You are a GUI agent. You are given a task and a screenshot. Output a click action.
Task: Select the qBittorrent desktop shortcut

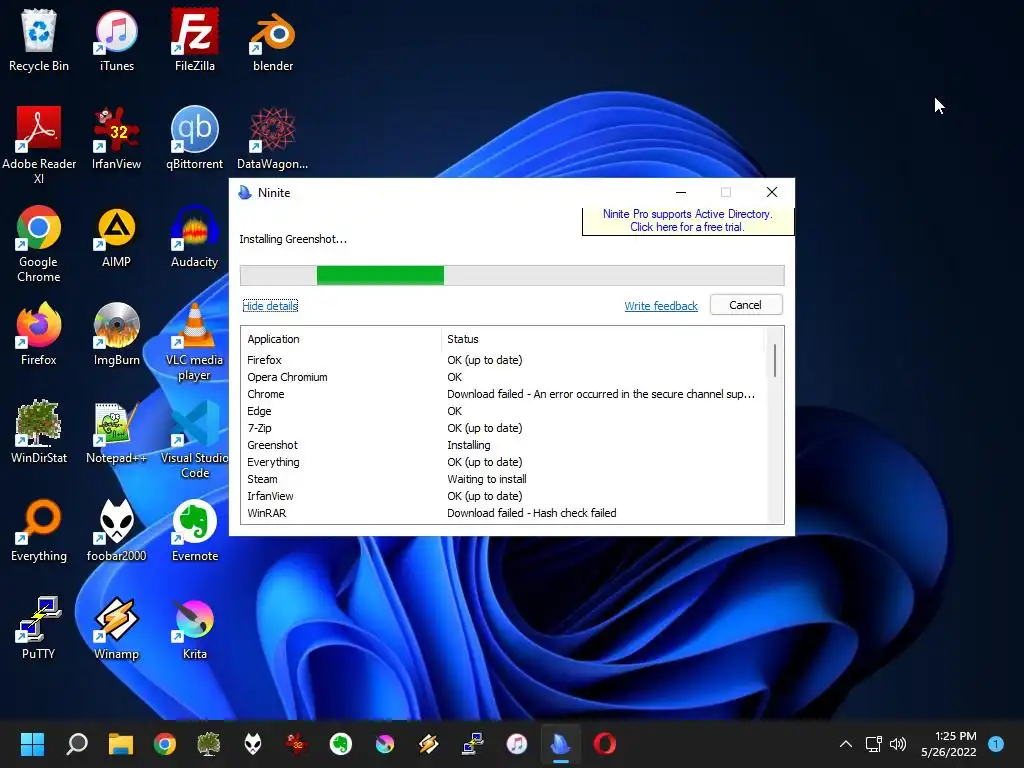195,138
